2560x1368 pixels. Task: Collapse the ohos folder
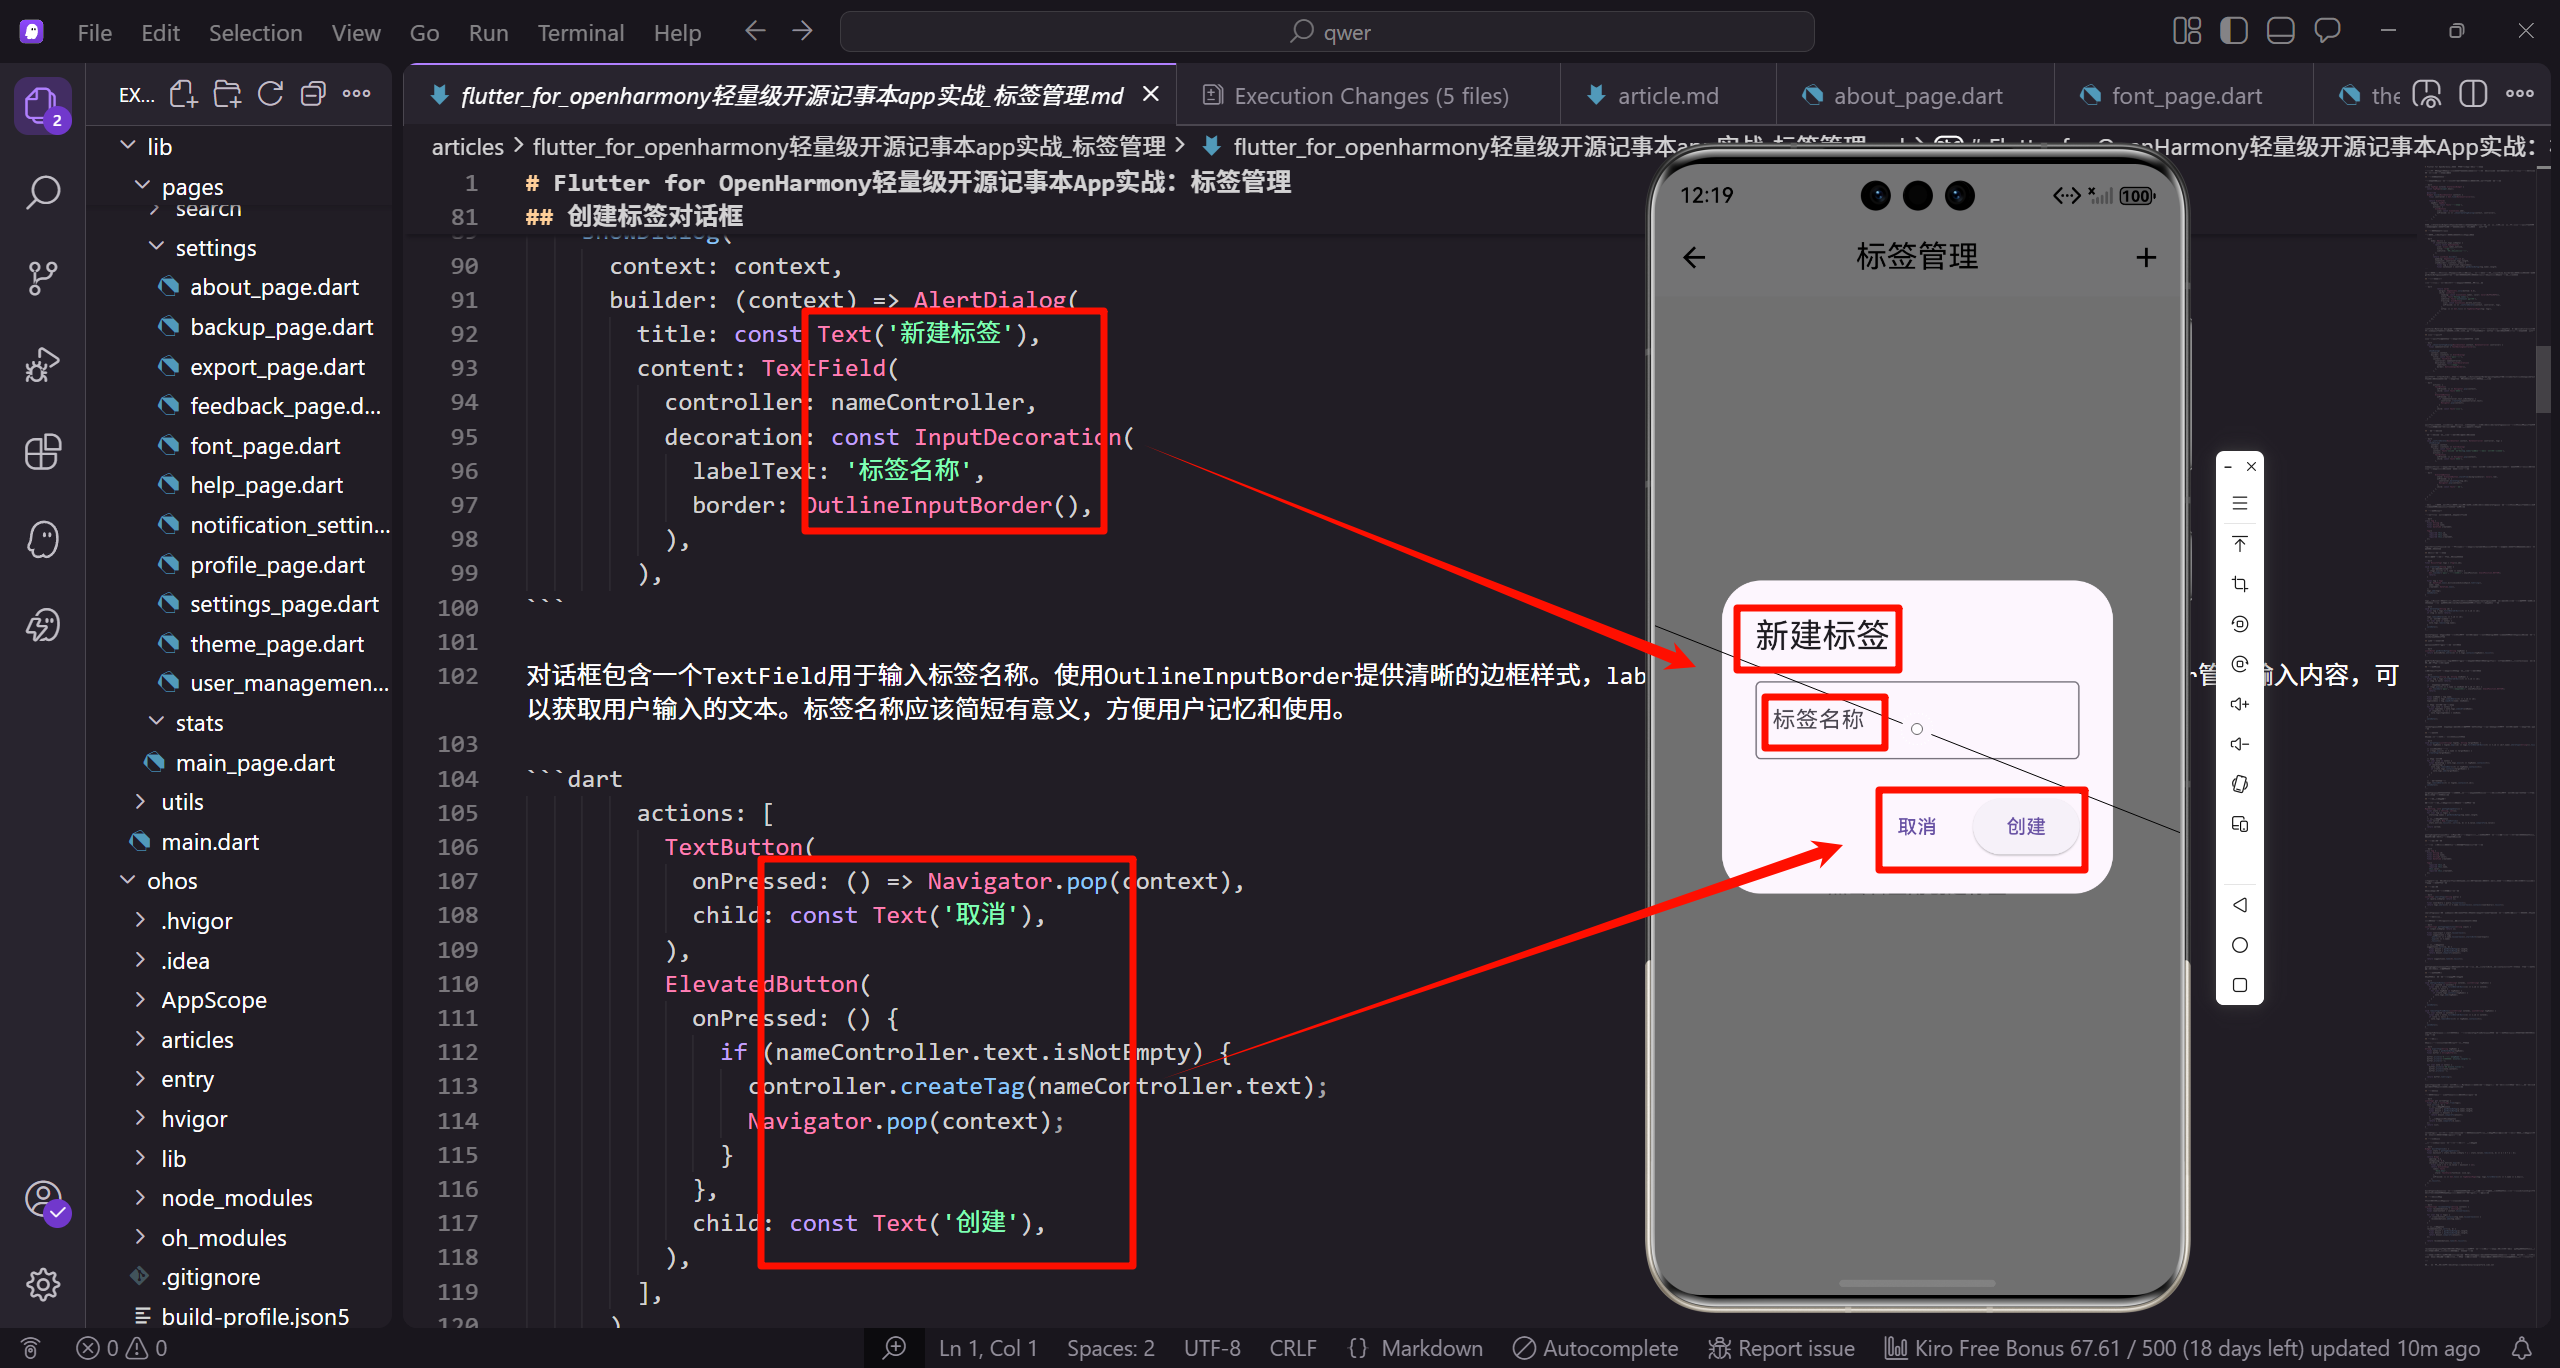tap(127, 880)
